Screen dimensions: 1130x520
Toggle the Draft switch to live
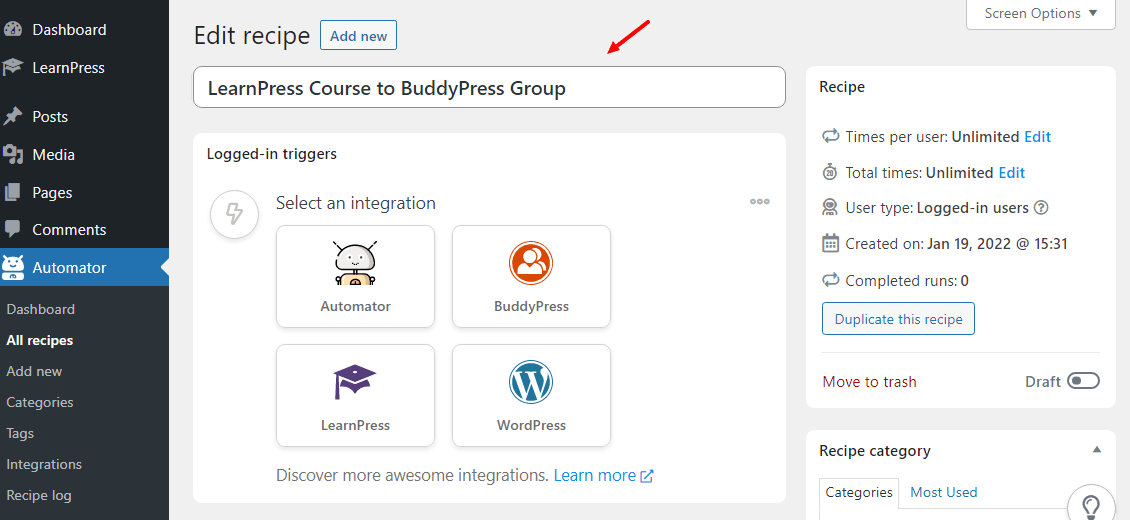(1083, 381)
